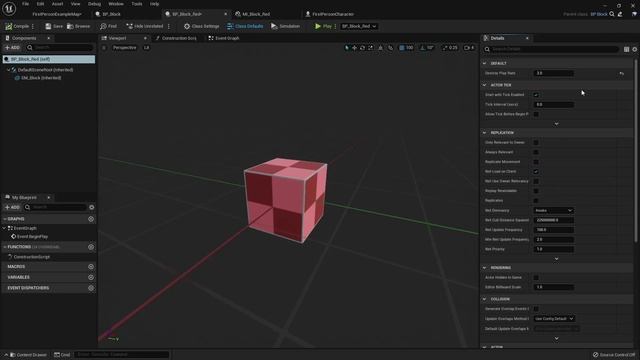This screenshot has height=360, width=640.
Task: Click the Find button
Action: (109, 26)
